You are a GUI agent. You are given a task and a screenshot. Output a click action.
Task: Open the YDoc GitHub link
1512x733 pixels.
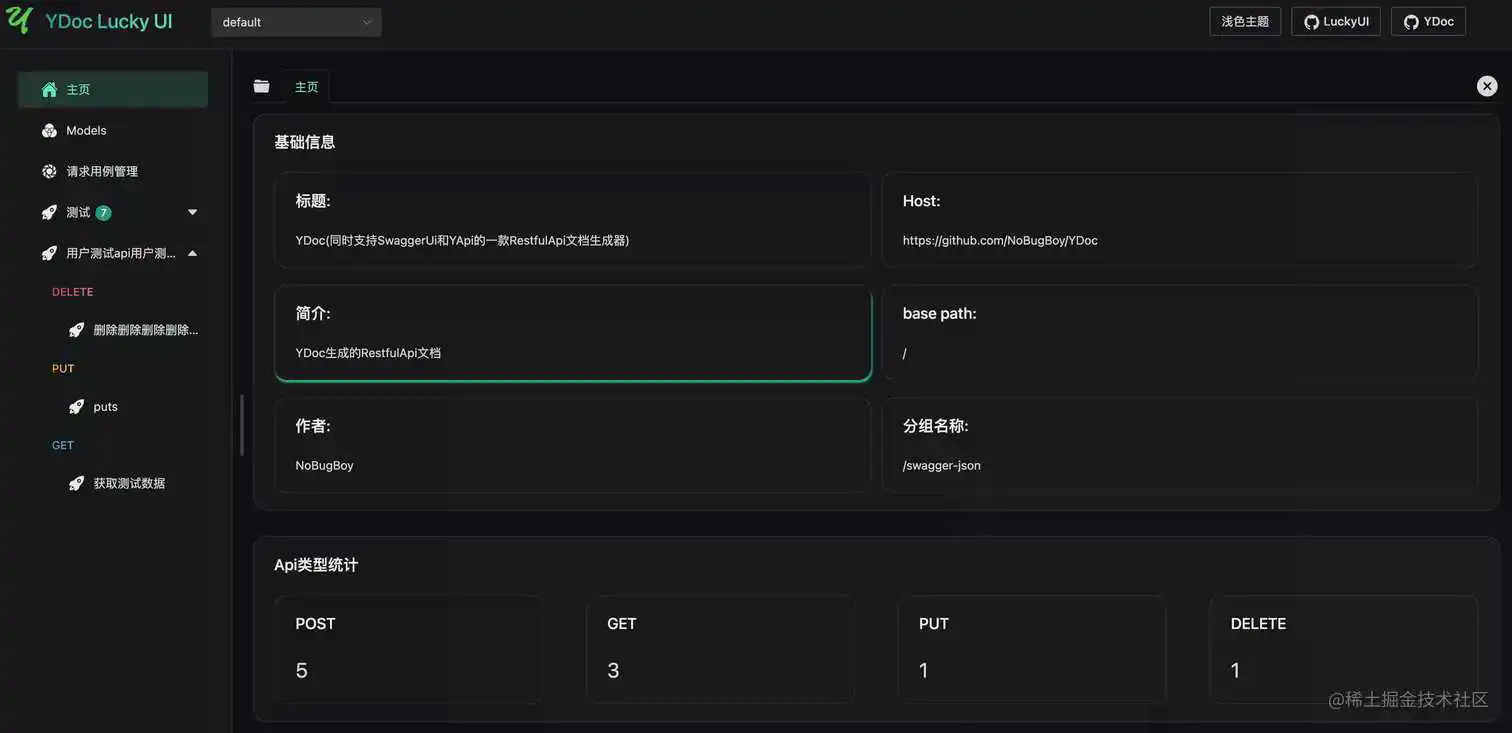point(1428,21)
